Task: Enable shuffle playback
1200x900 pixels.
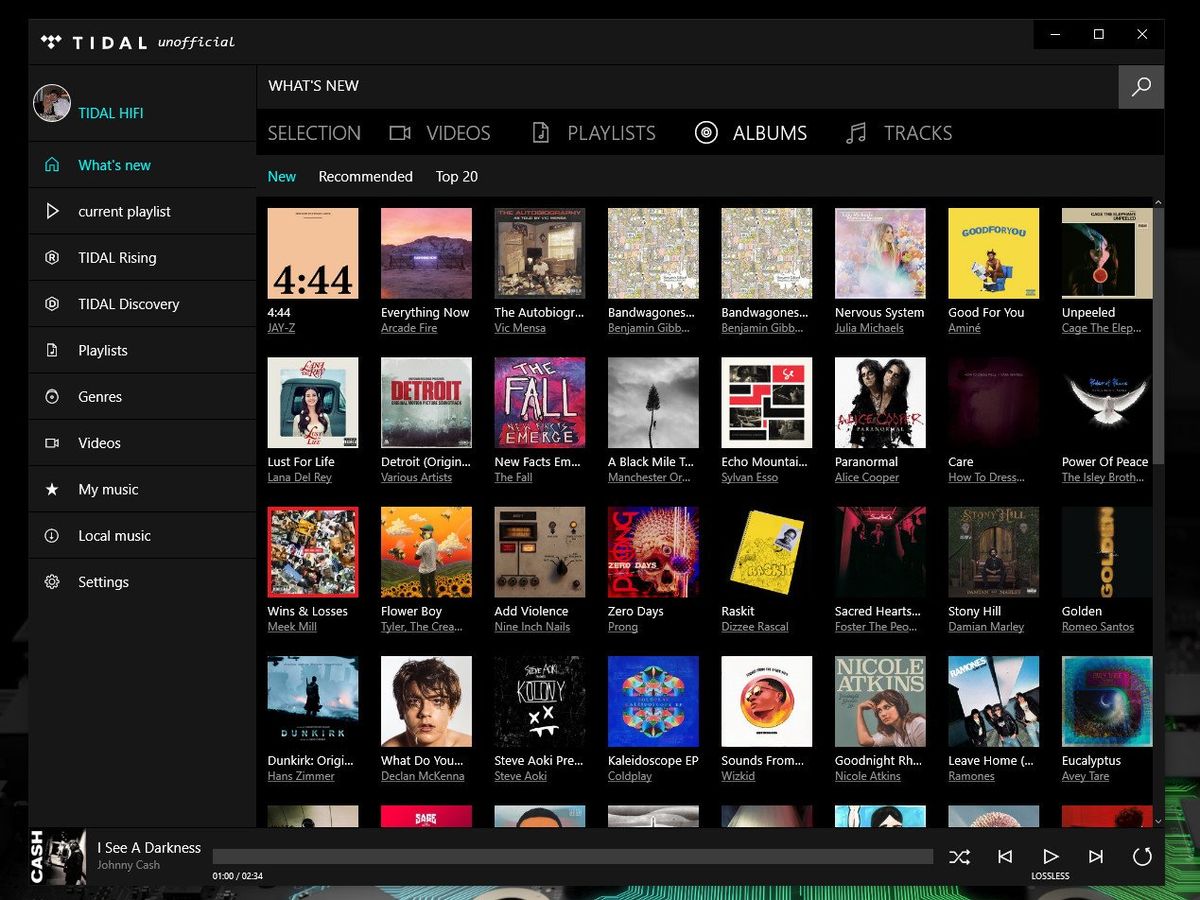Action: (959, 857)
